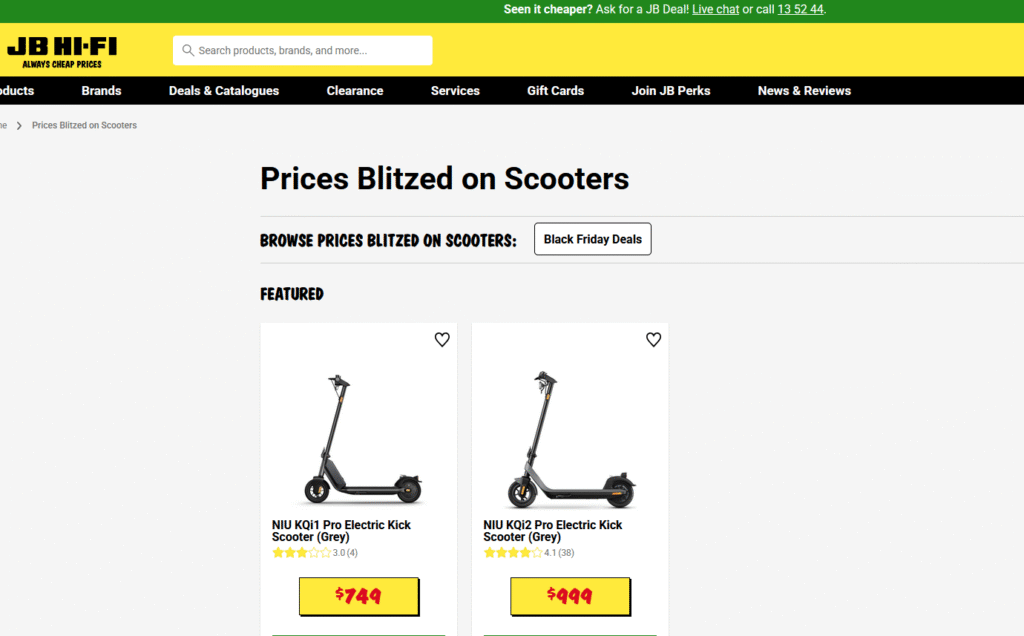1024x636 pixels.
Task: Click the search magnifier icon
Action: coord(188,50)
